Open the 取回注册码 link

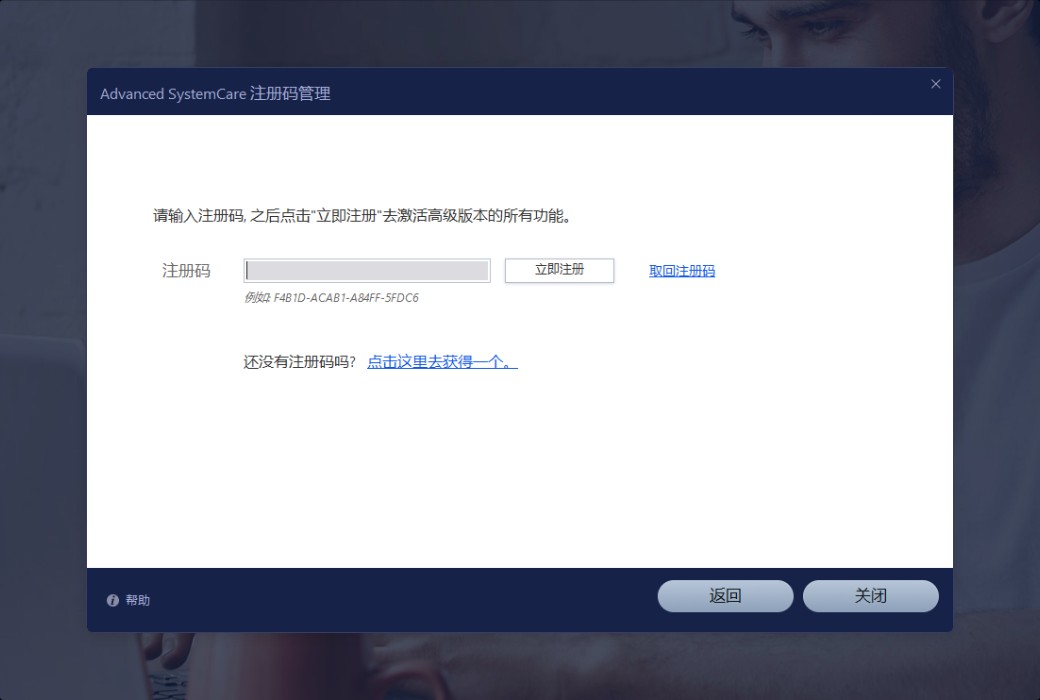click(x=682, y=271)
